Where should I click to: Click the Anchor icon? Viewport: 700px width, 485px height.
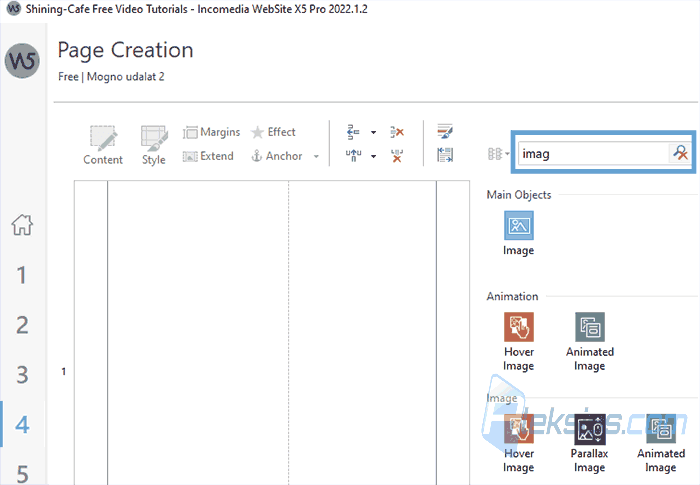[256, 156]
